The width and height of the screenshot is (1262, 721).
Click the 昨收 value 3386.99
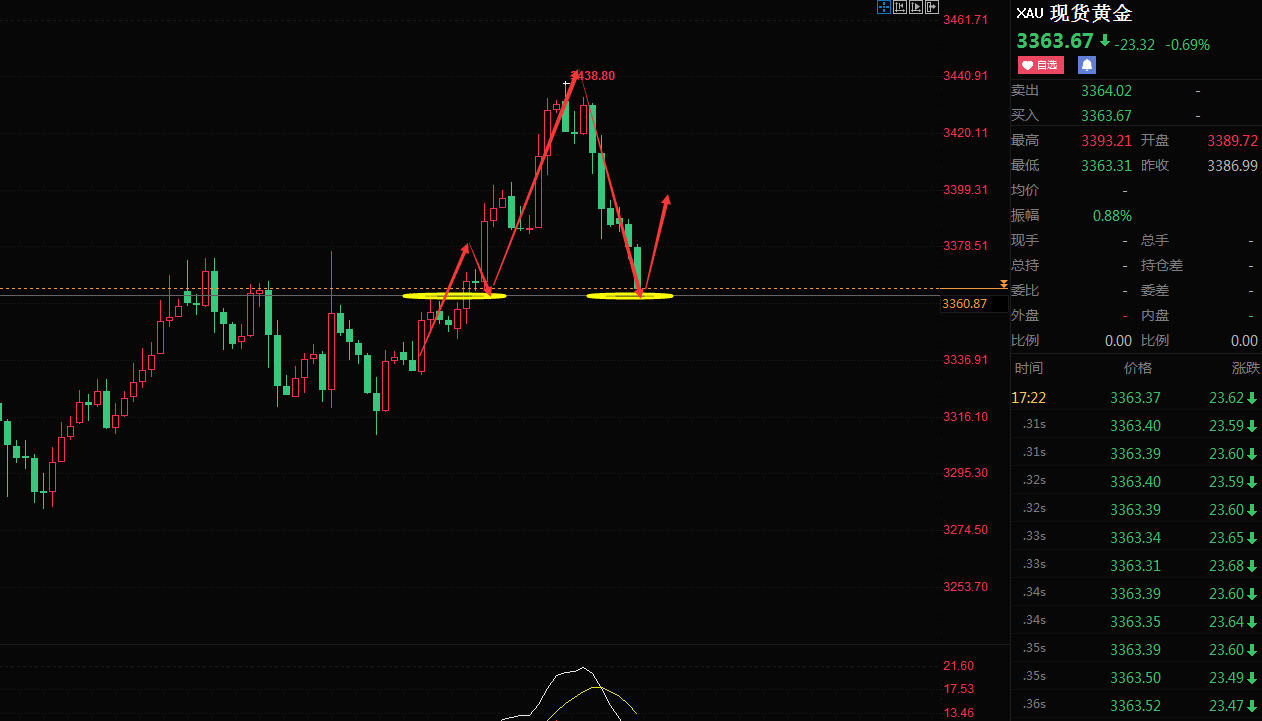click(1232, 166)
